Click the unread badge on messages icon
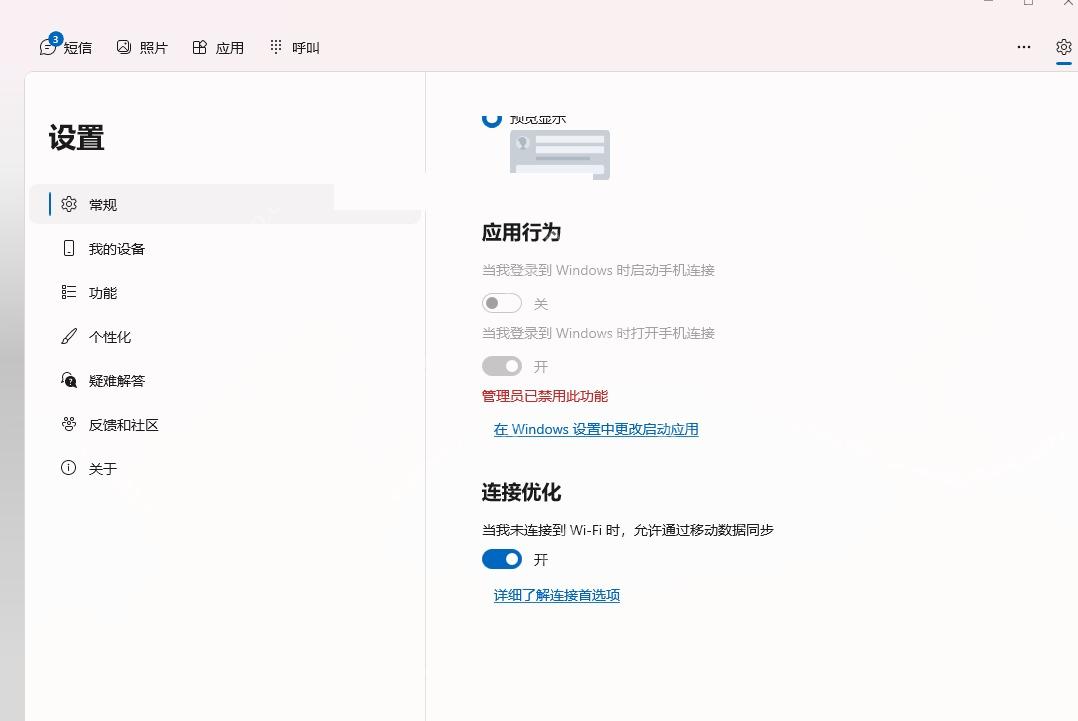This screenshot has height=721, width=1078. [55, 39]
